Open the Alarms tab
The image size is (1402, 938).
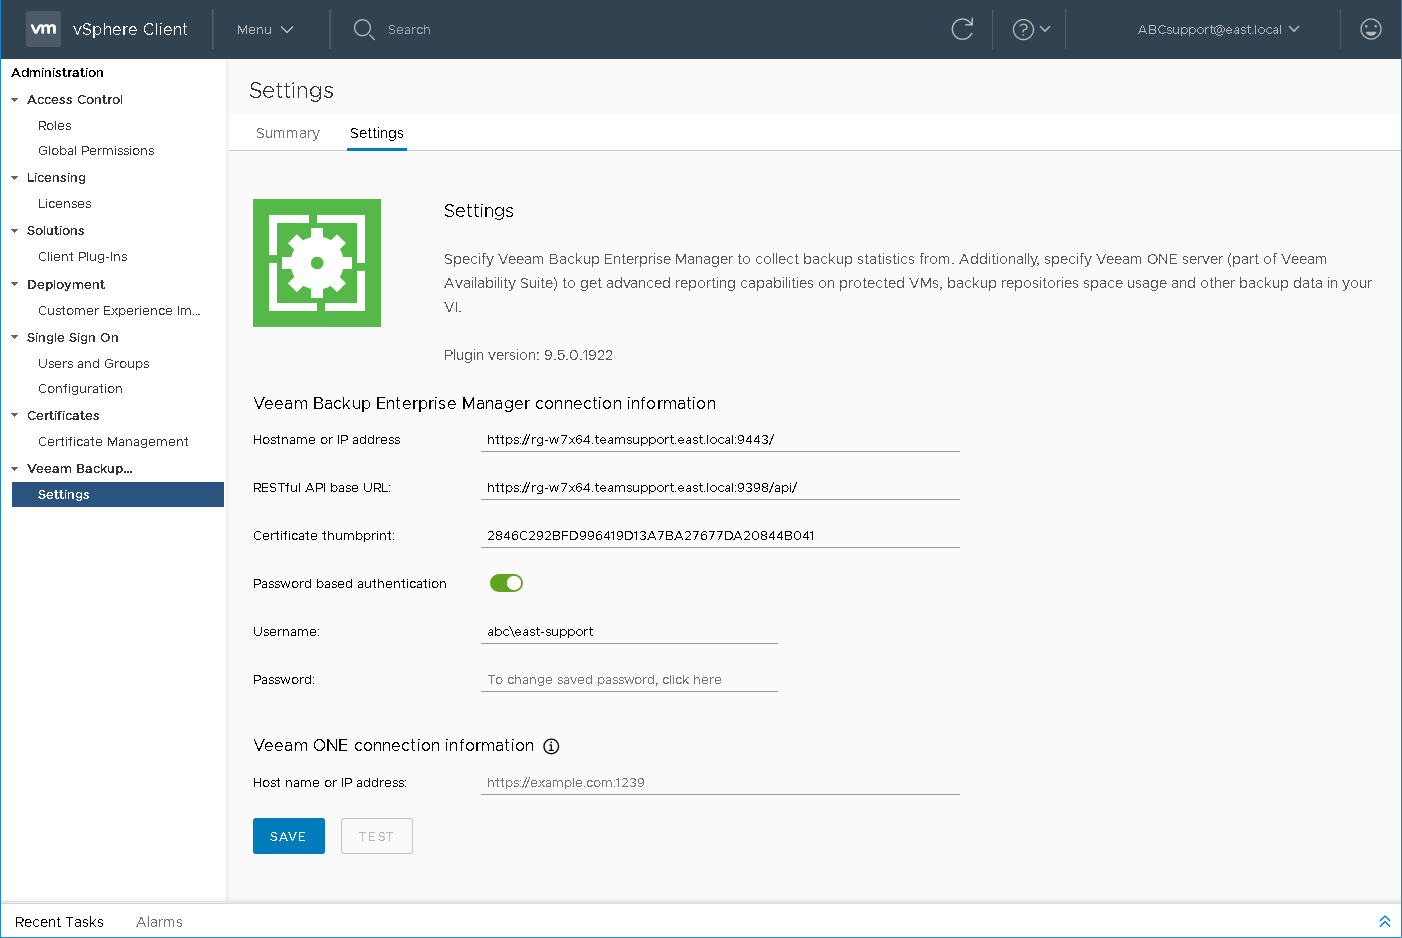[x=159, y=922]
